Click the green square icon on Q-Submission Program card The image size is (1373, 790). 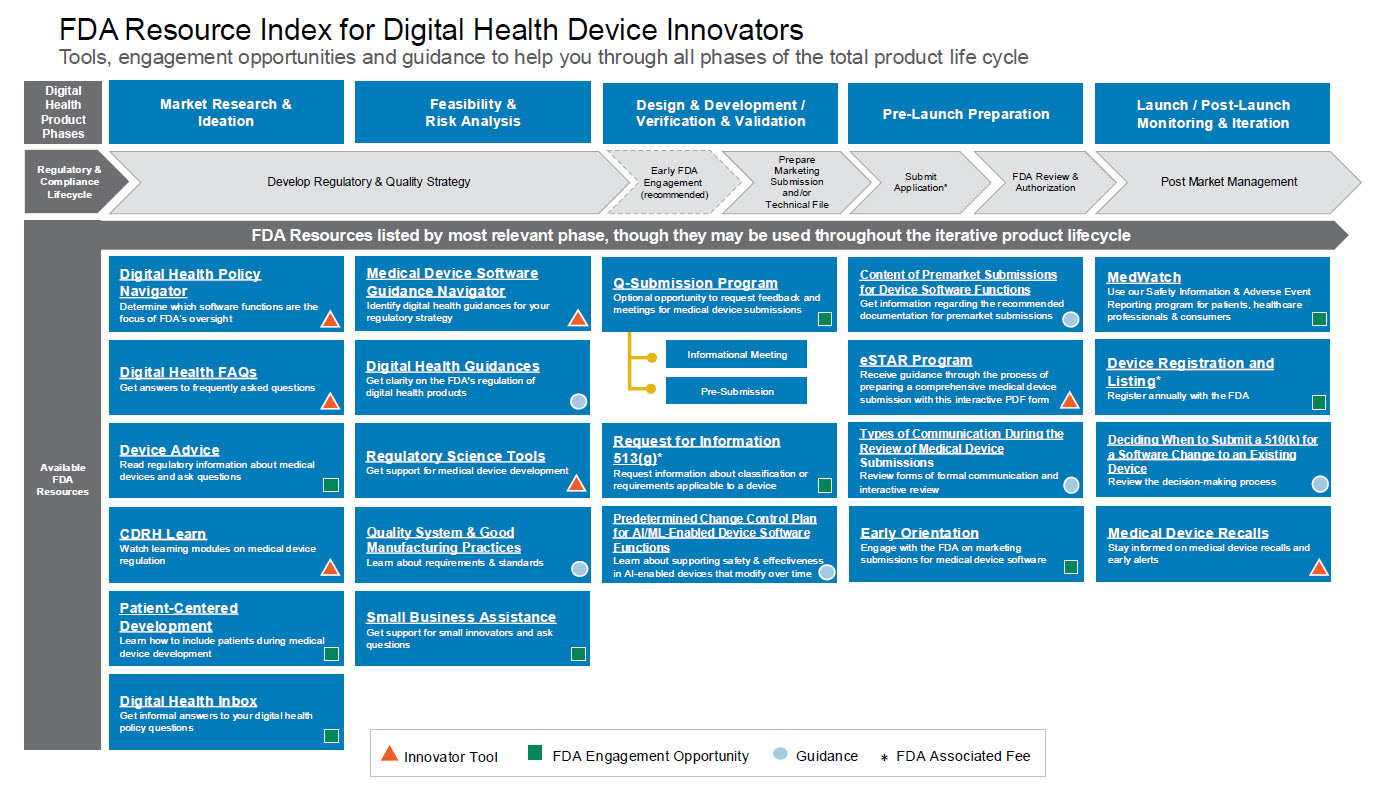coord(825,319)
